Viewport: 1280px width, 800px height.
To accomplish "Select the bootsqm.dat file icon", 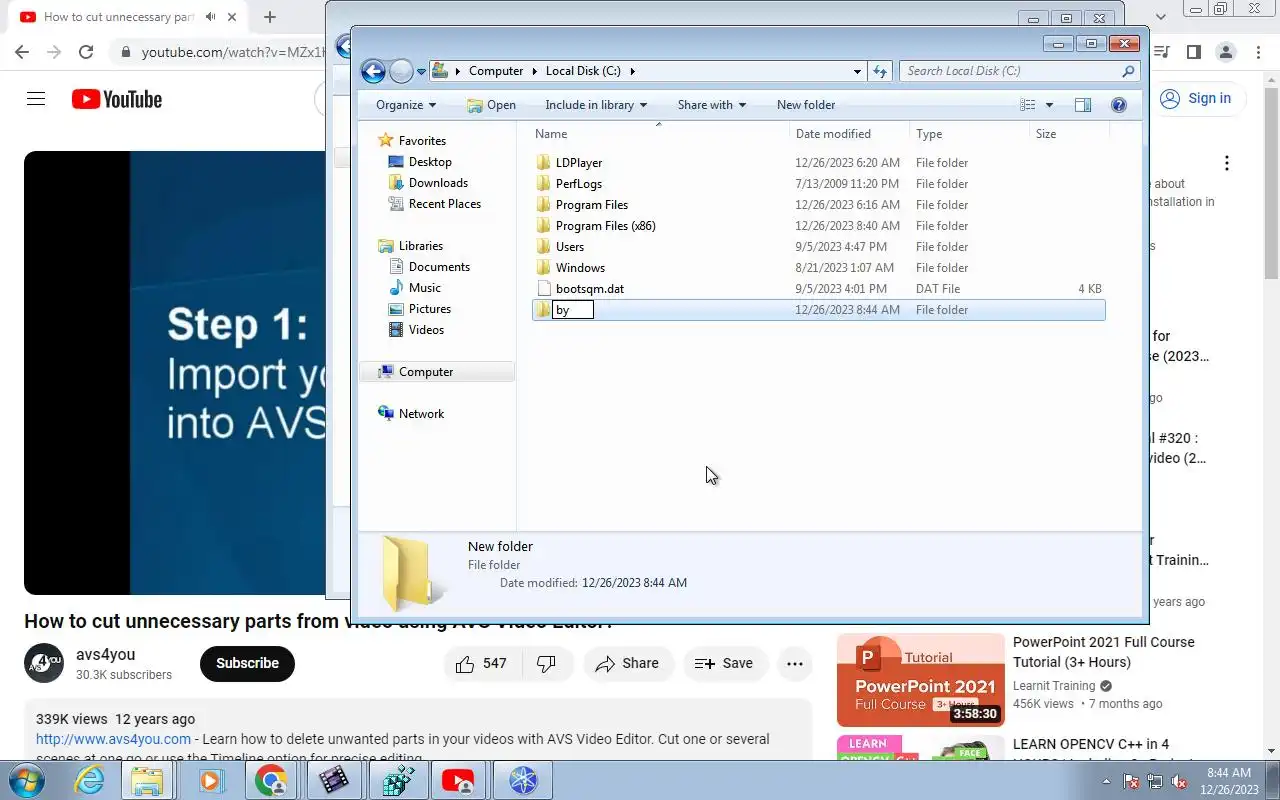I will coord(543,288).
